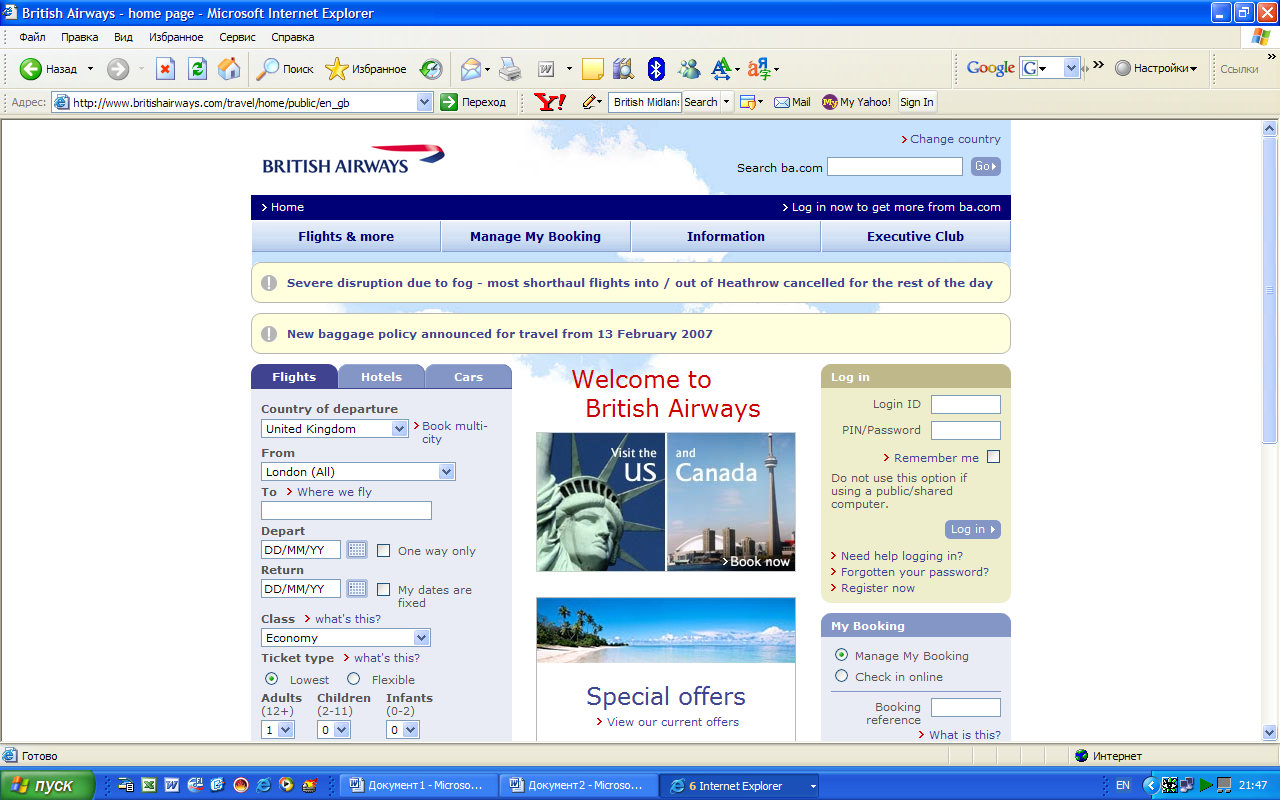
Task: Expand the address bar URL dropdown
Action: (x=424, y=102)
